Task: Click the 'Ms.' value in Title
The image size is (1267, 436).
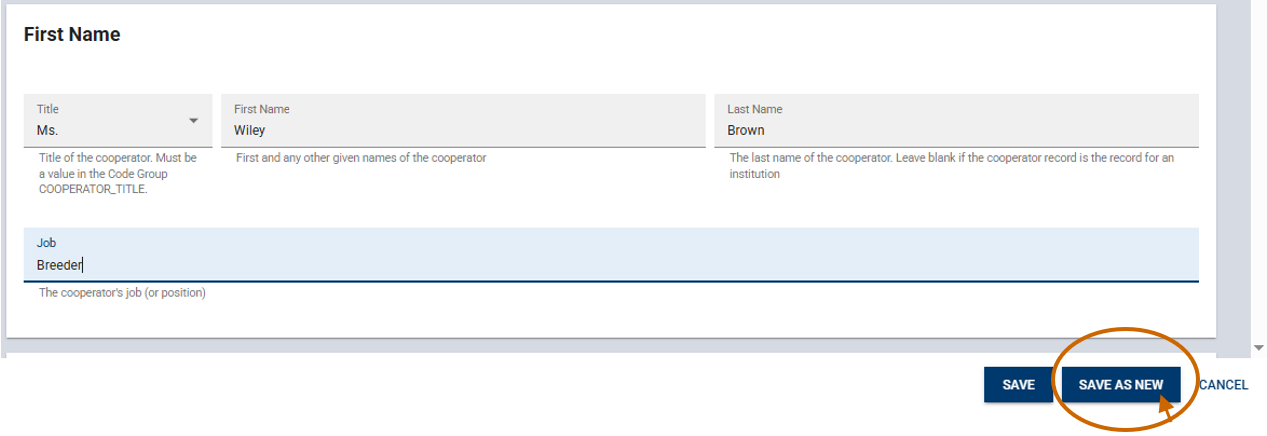Action: [x=48, y=130]
